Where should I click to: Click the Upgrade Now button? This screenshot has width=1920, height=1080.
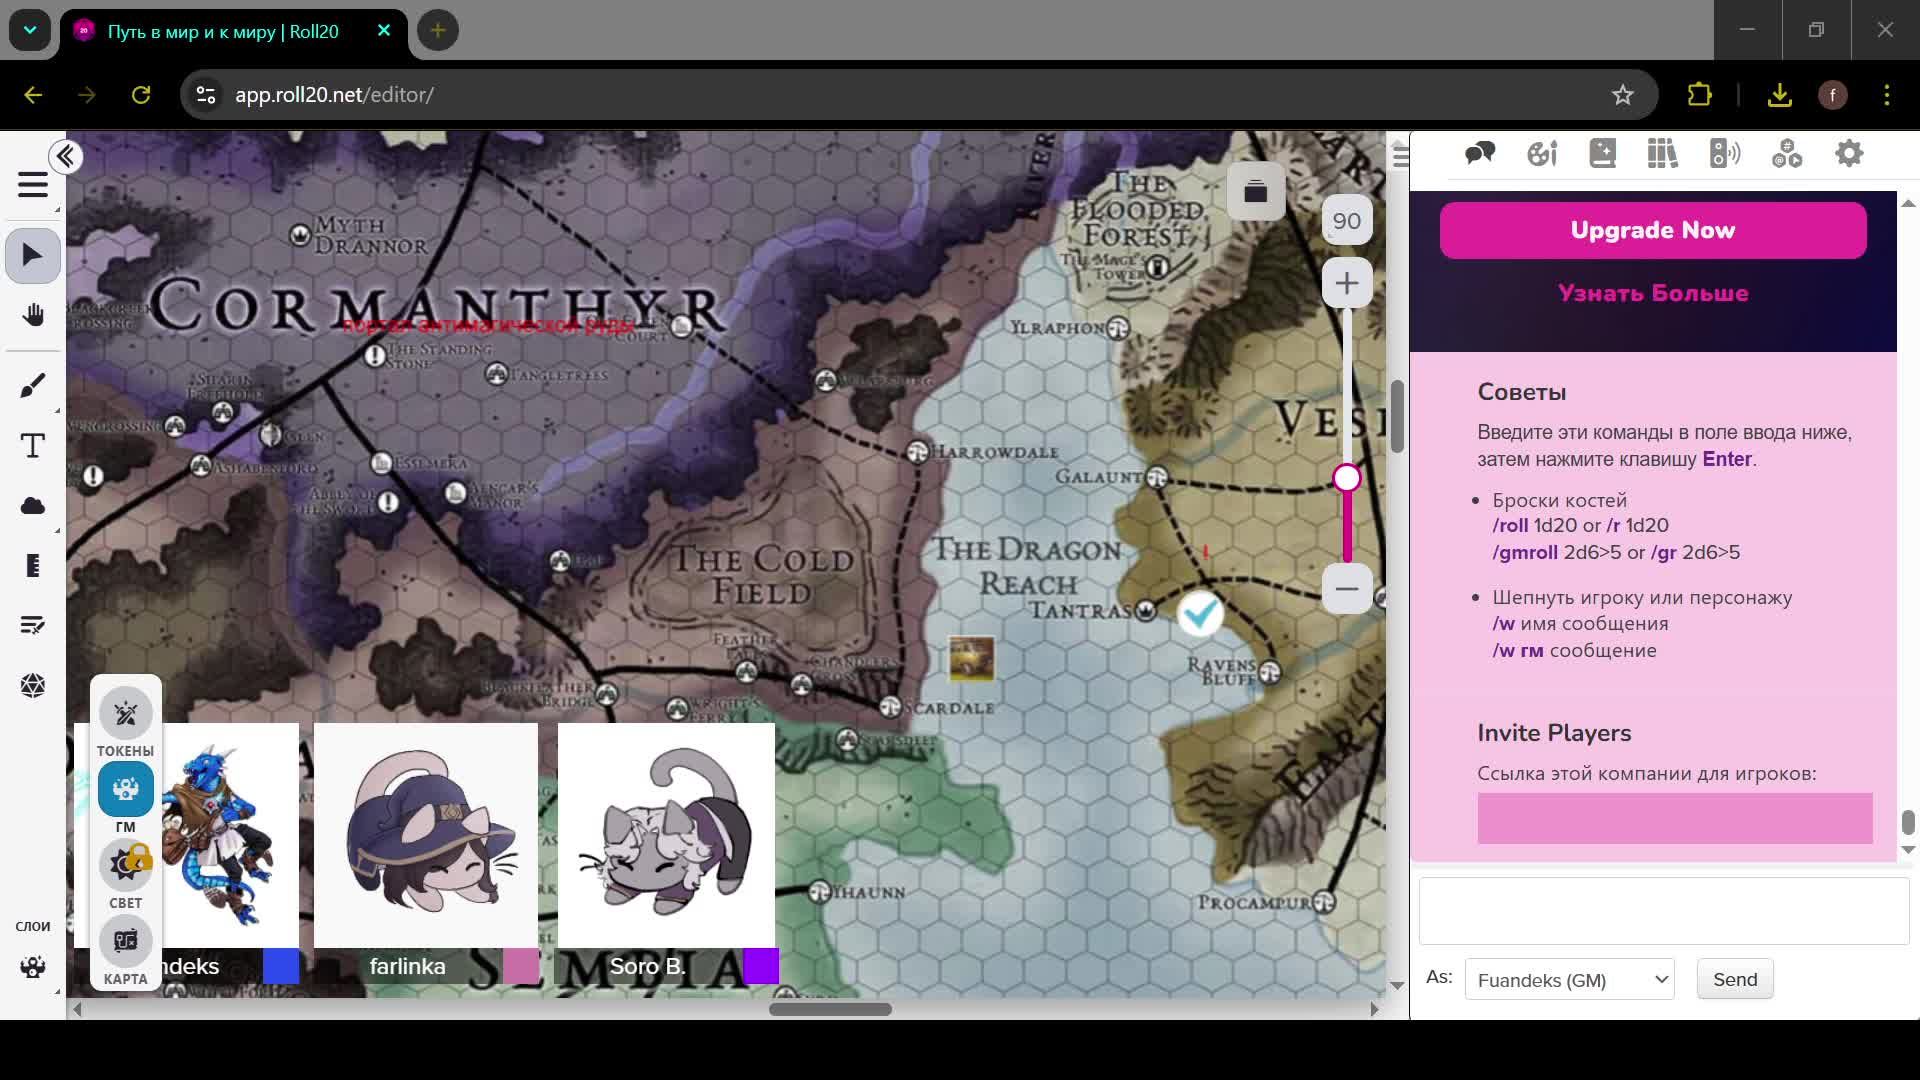pos(1652,230)
